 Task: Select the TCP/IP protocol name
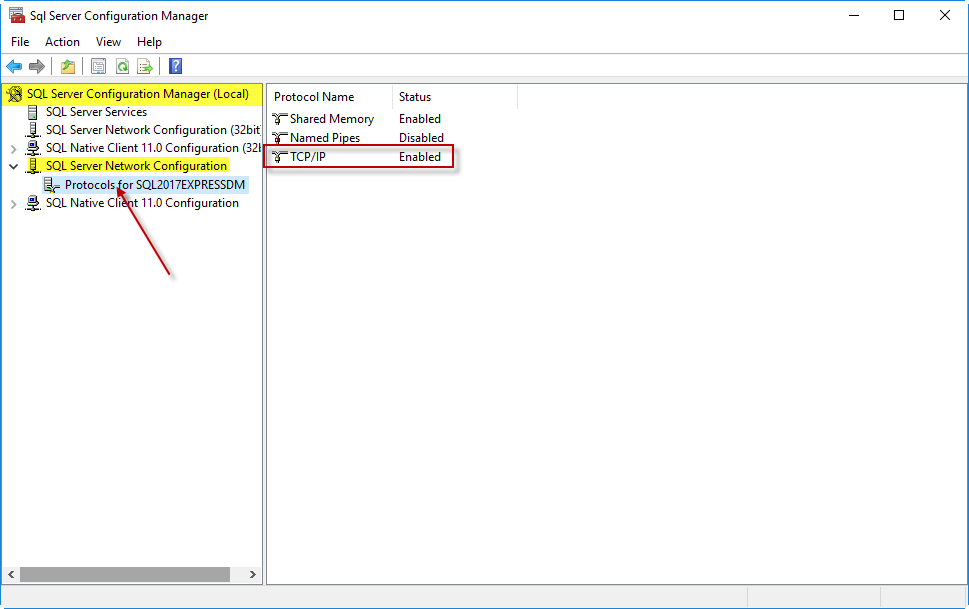[x=308, y=157]
